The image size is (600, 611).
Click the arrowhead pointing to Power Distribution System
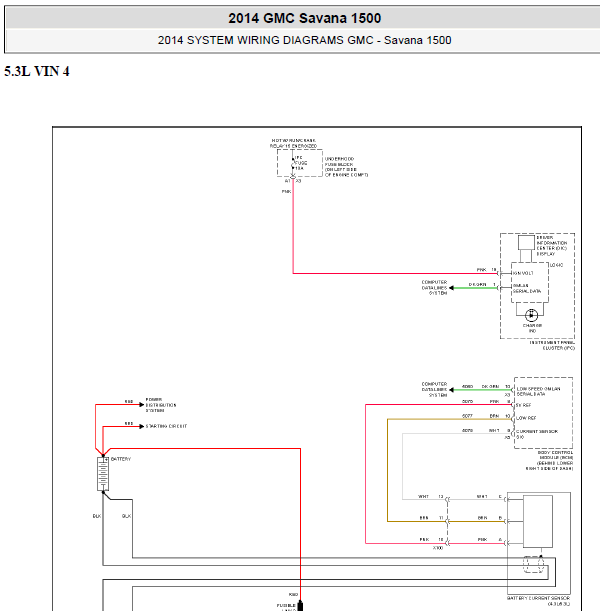[x=142, y=405]
